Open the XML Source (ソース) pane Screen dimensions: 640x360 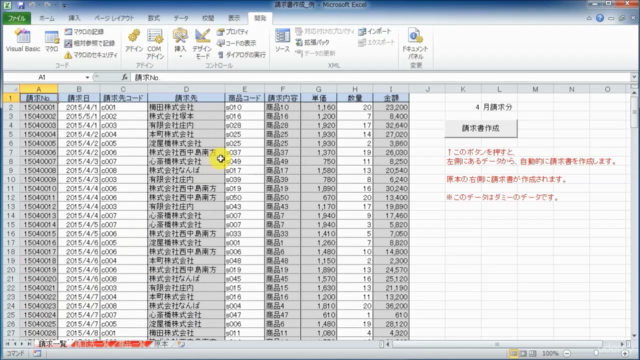pyautogui.click(x=282, y=41)
